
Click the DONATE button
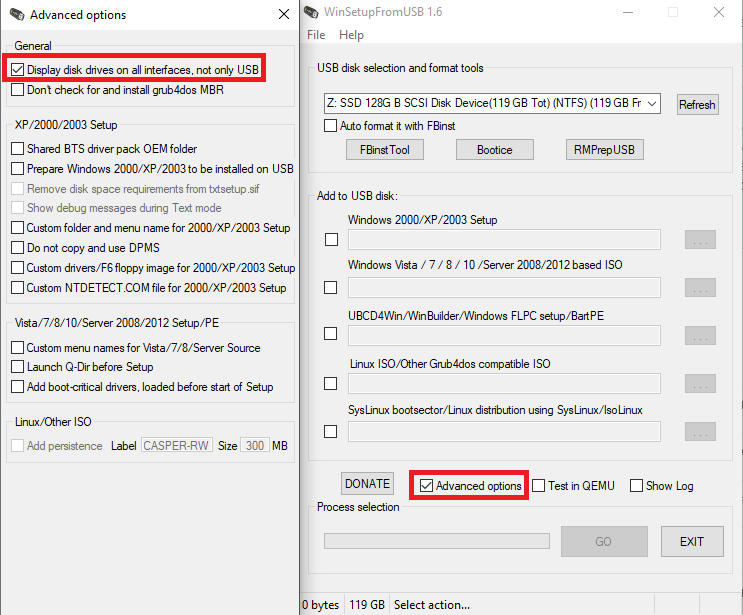point(367,484)
